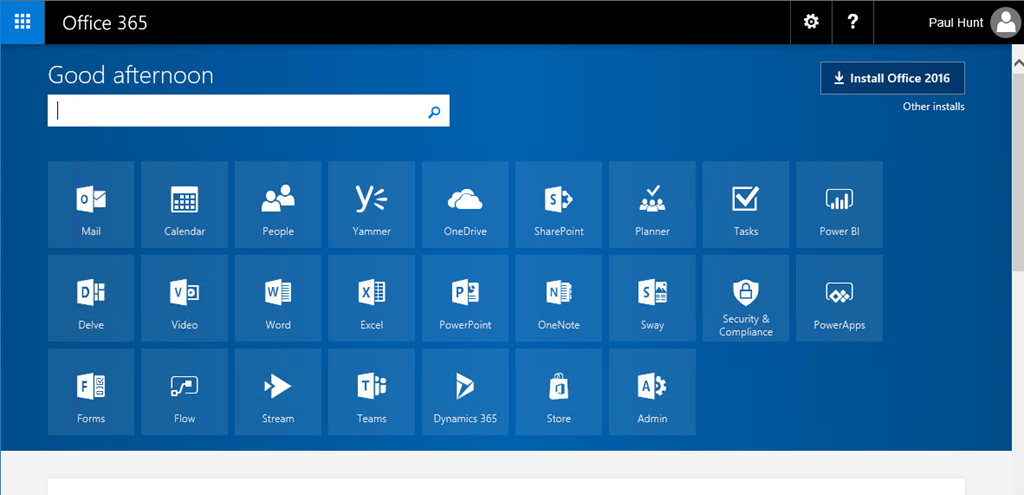Open the Admin center tile
The height and width of the screenshot is (495, 1024).
(652, 391)
